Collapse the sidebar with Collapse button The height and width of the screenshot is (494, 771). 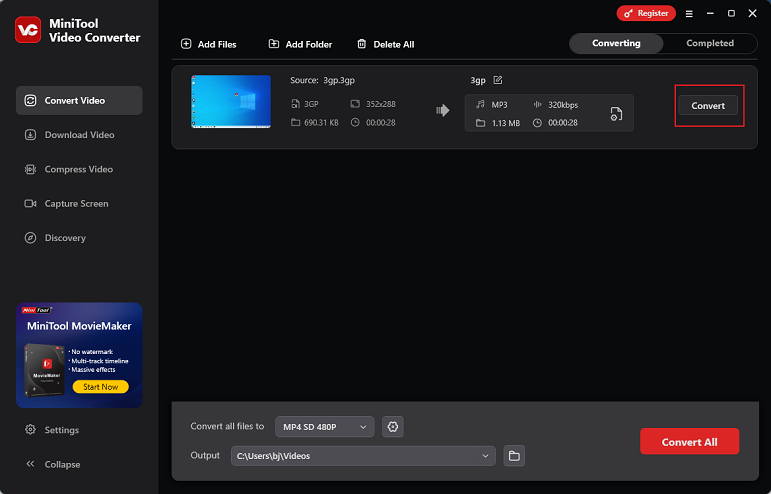point(52,464)
